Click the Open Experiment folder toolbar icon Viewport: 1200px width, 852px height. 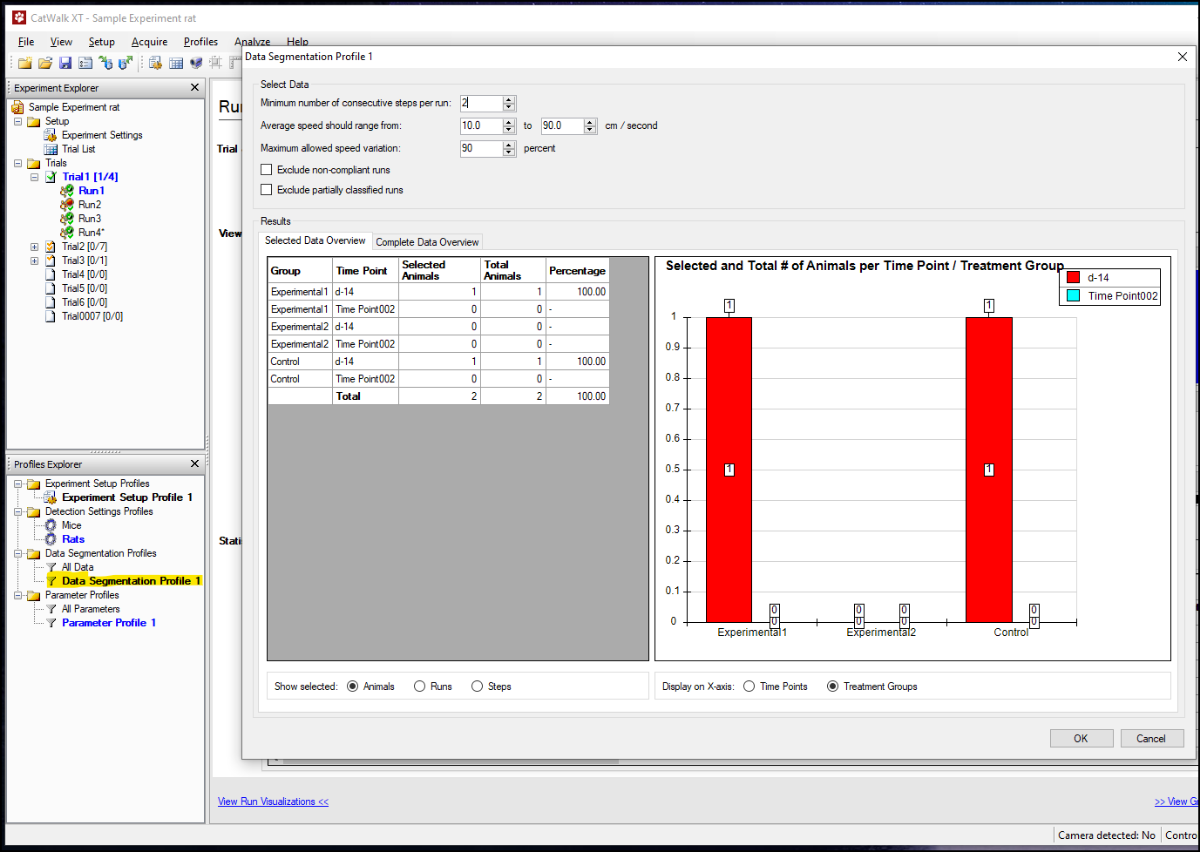point(45,63)
